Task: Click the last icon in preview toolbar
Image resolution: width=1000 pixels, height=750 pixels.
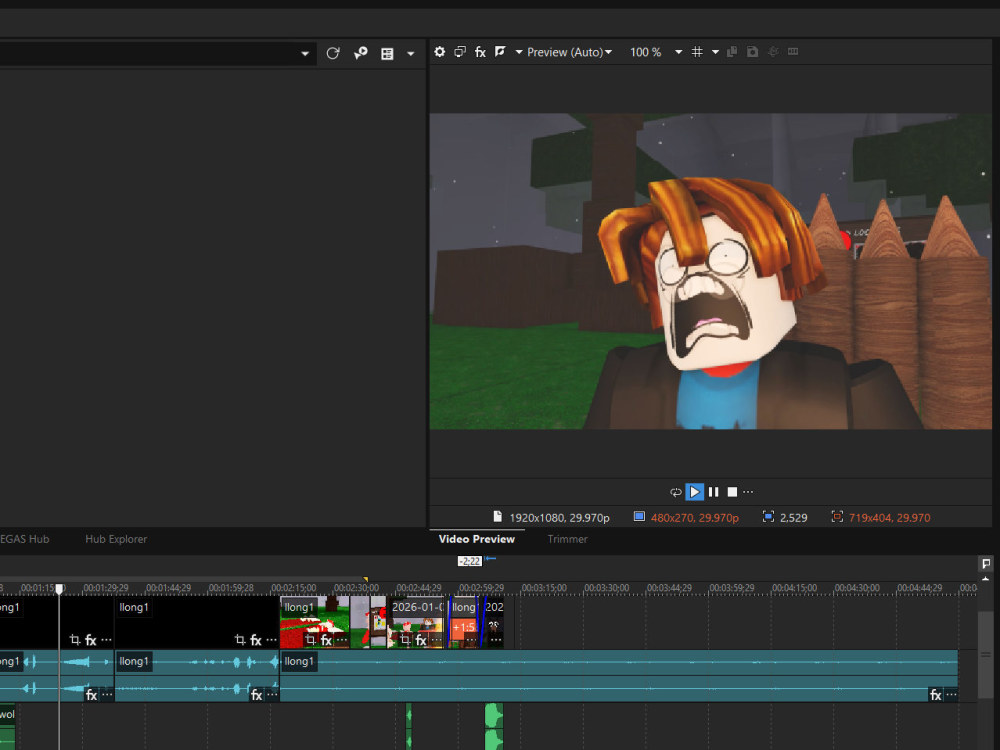Action: point(793,52)
